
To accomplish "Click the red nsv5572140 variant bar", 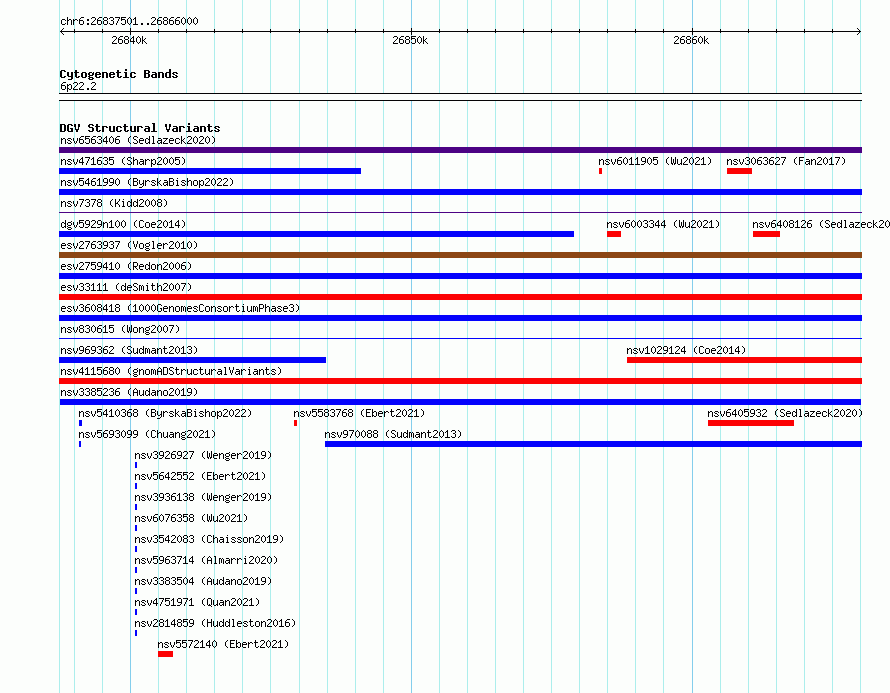I will (165, 654).
